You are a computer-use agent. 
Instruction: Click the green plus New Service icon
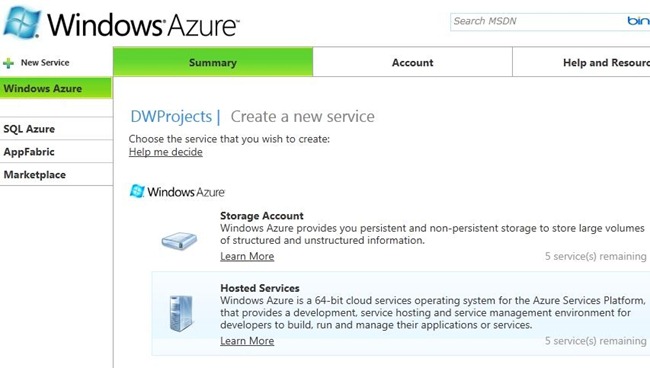click(8, 63)
